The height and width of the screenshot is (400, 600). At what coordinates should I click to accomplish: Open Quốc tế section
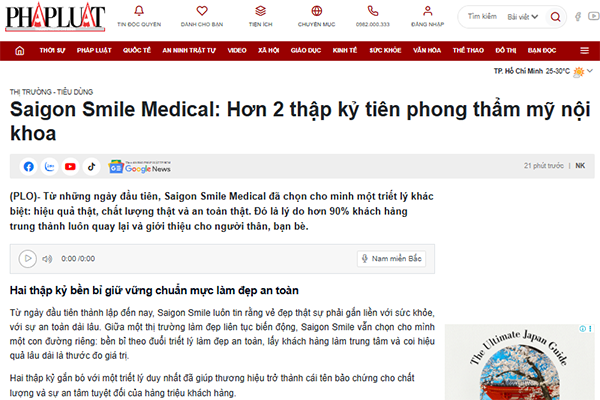tap(137, 51)
